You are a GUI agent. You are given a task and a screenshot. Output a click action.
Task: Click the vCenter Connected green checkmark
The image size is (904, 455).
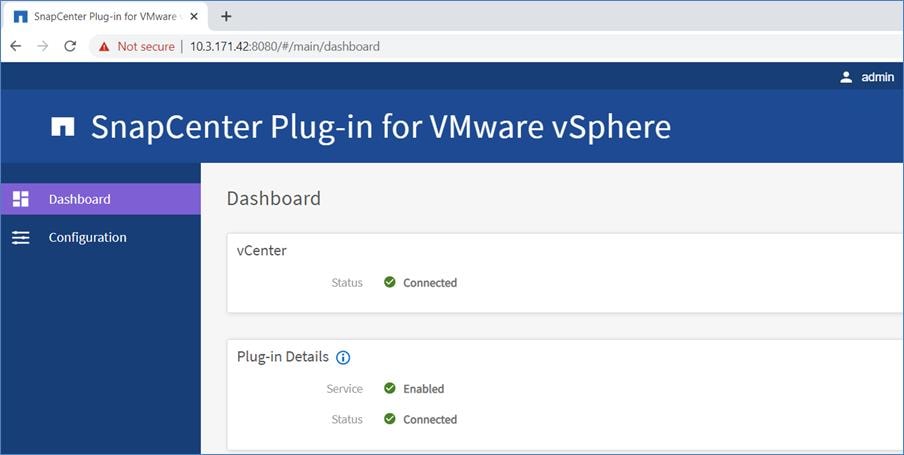click(390, 282)
